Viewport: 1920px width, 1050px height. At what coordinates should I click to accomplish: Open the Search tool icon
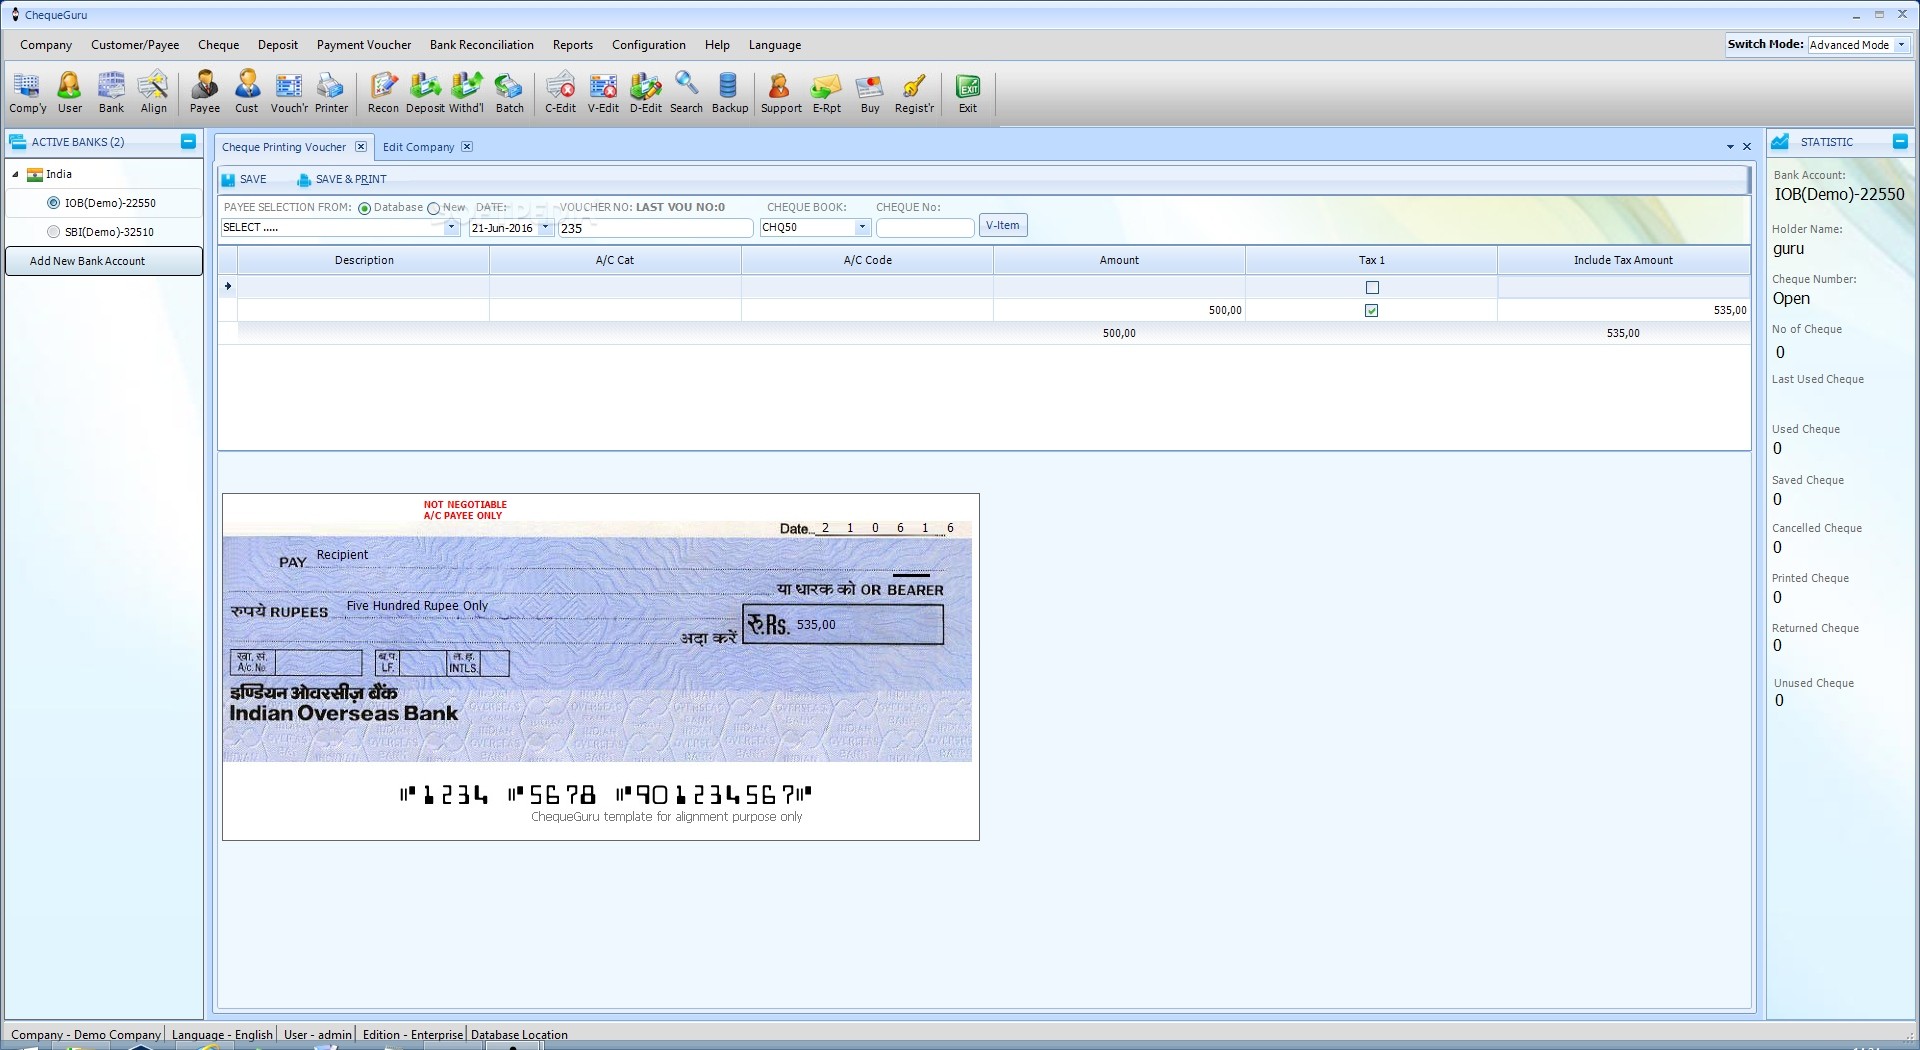coord(686,93)
